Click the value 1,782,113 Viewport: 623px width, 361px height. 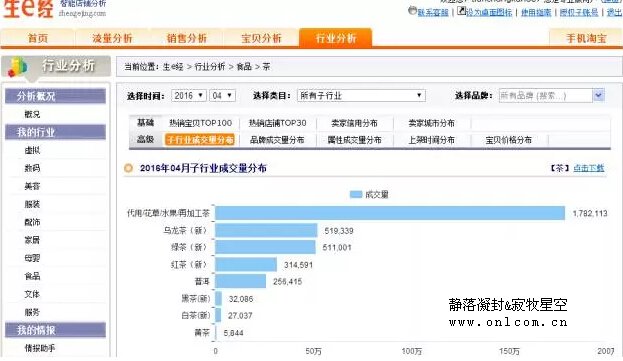click(x=590, y=214)
